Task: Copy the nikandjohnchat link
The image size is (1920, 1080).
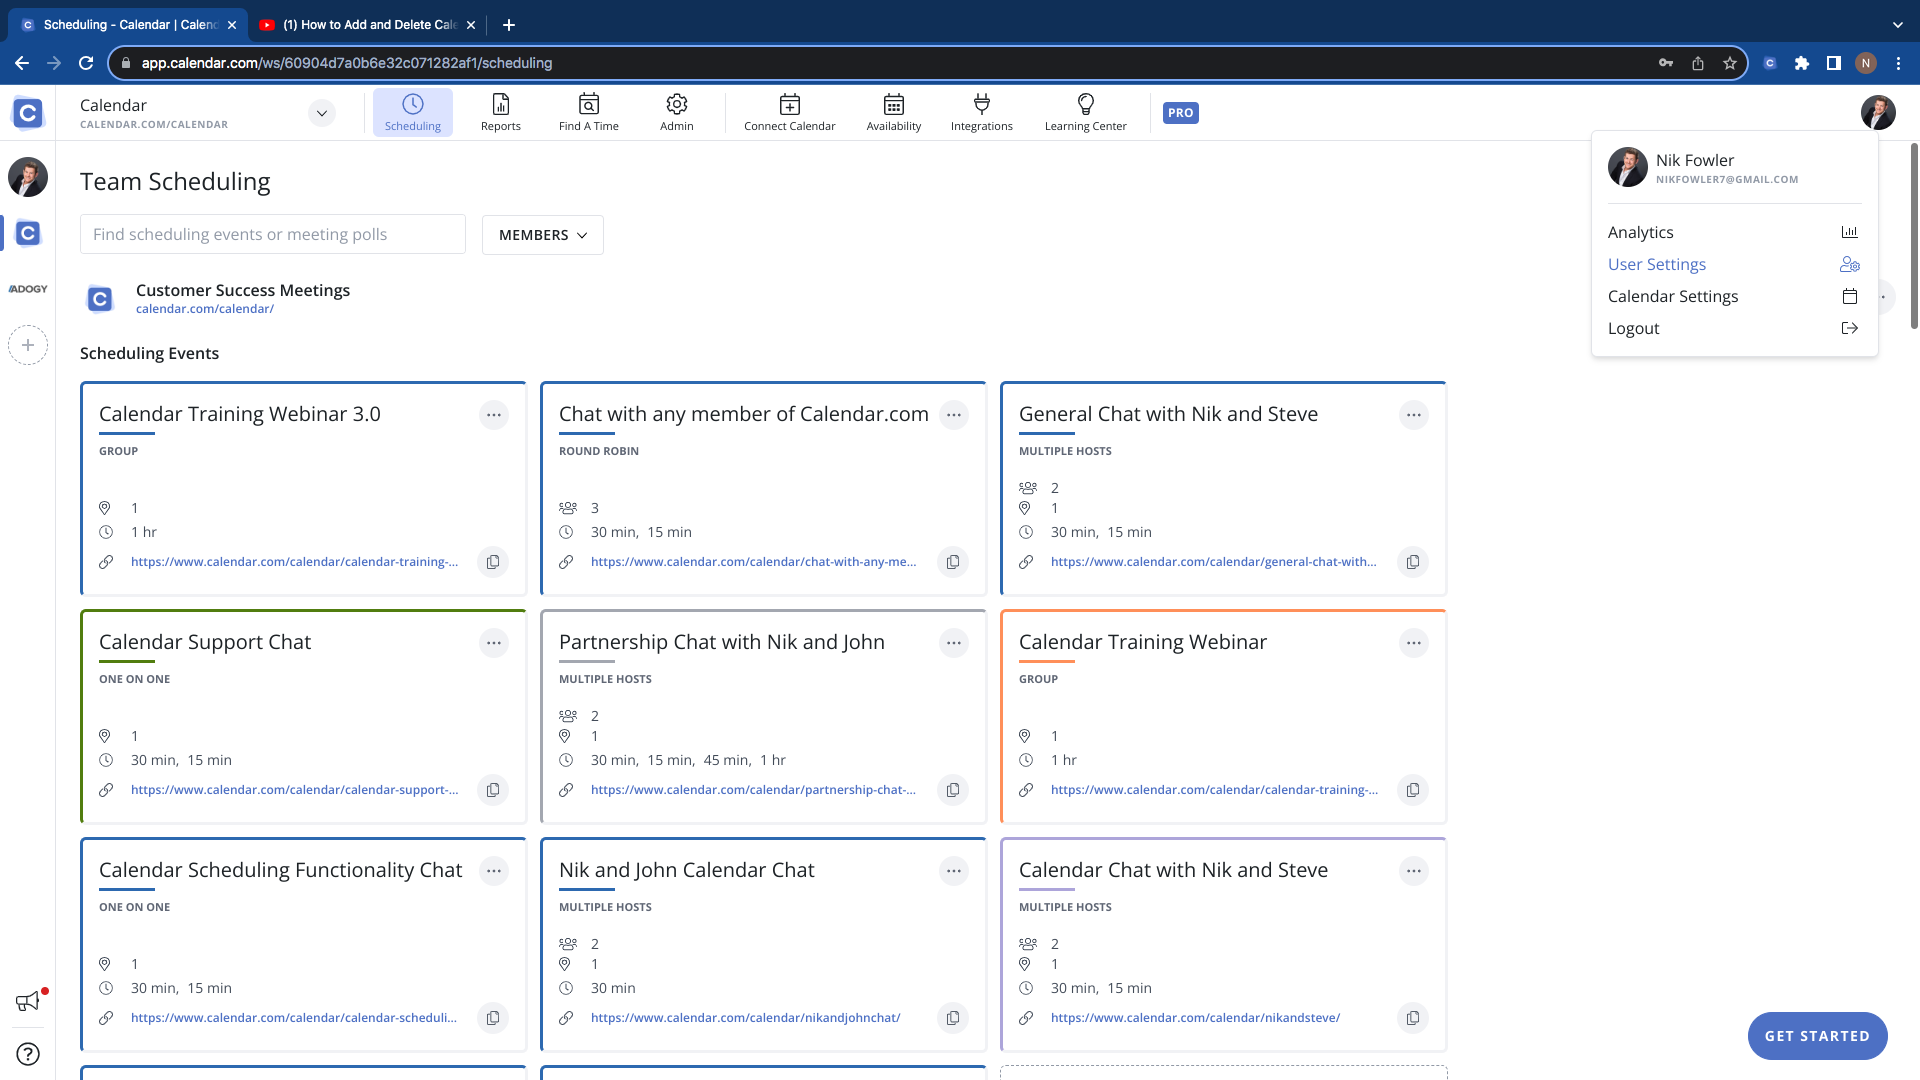Action: (x=953, y=1018)
